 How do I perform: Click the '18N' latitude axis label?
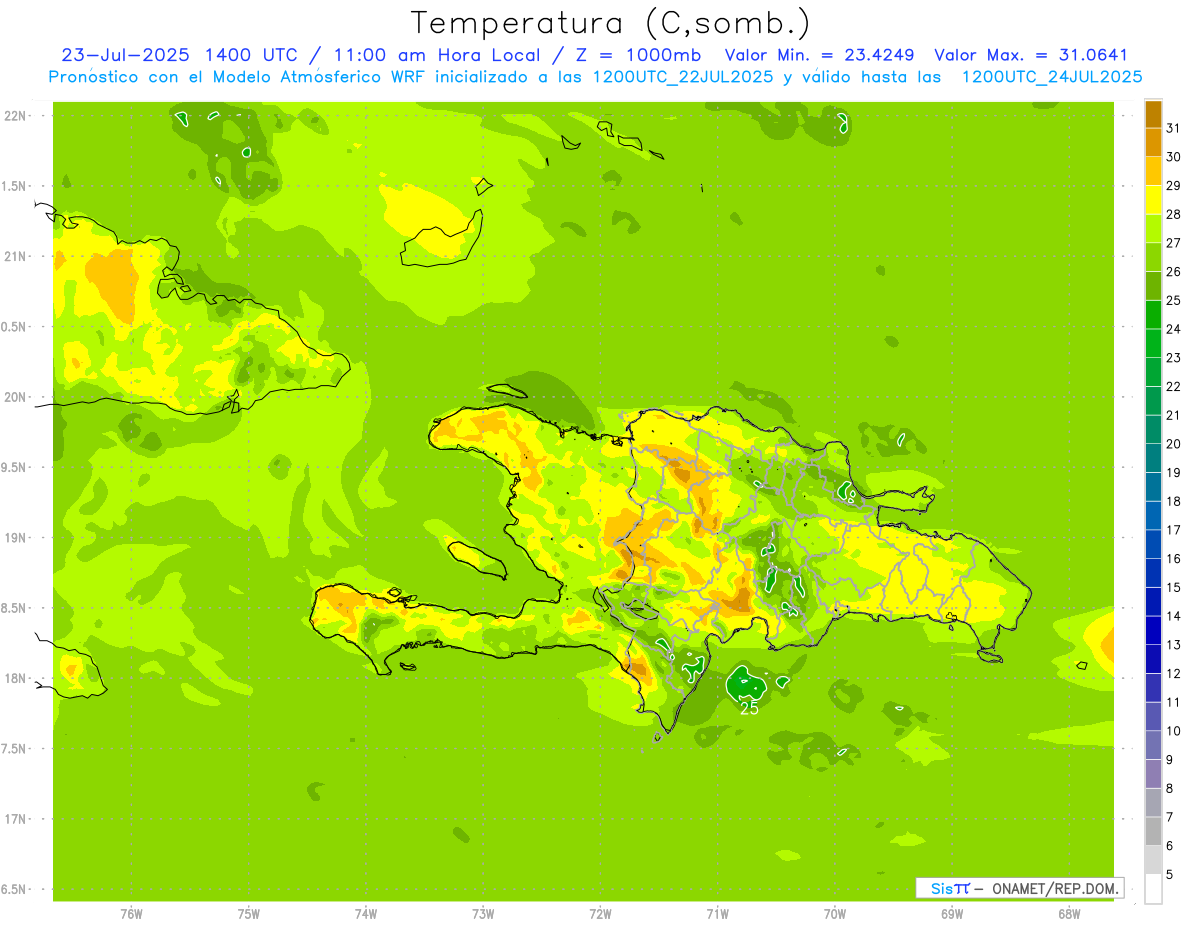[15, 678]
